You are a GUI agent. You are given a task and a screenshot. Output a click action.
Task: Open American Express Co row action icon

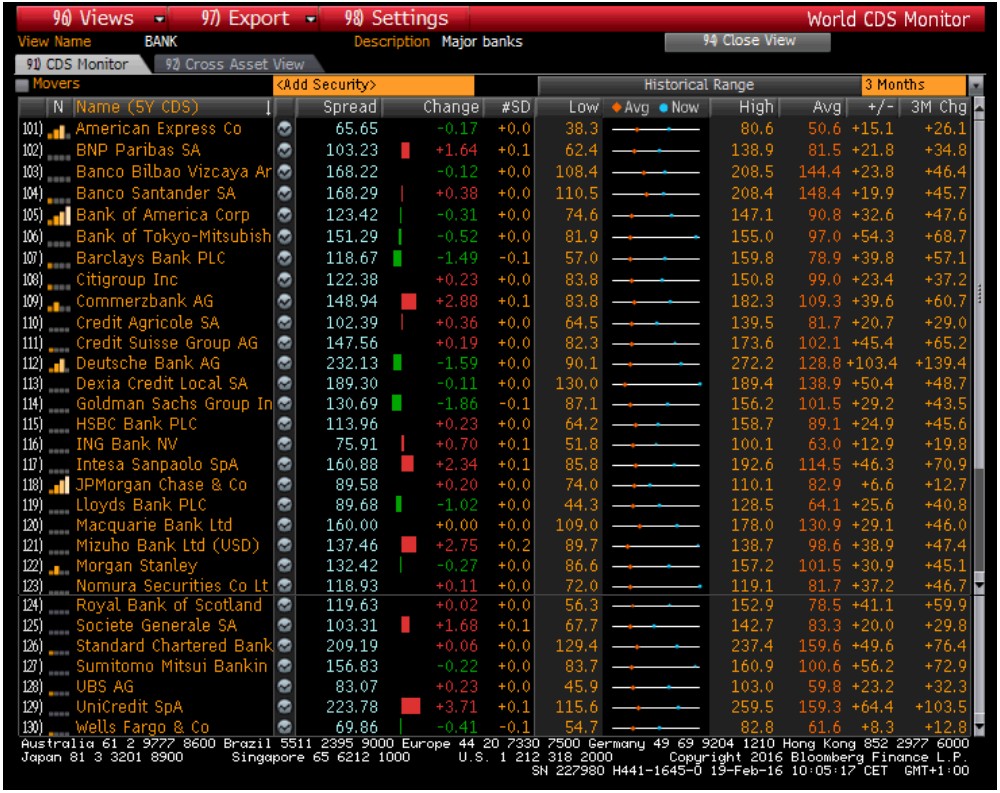[284, 129]
